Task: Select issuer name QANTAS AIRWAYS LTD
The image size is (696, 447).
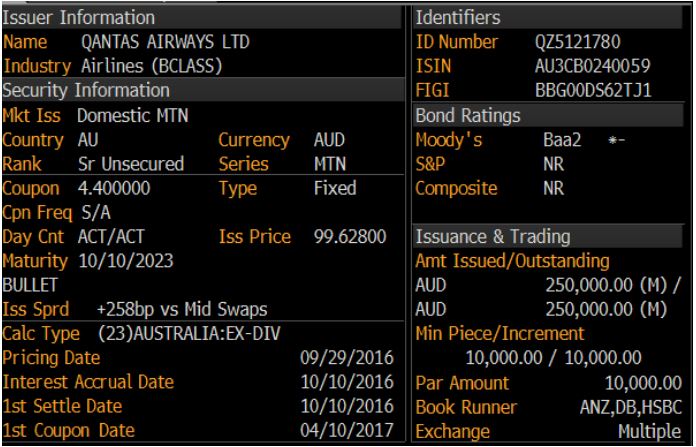Action: pyautogui.click(x=165, y=42)
